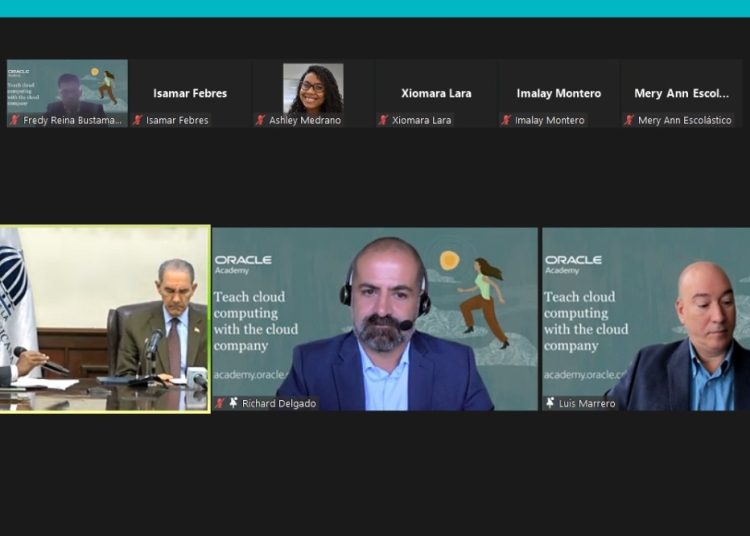Click the Isamar Febres participant tile
This screenshot has width=750, height=536.
click(190, 93)
